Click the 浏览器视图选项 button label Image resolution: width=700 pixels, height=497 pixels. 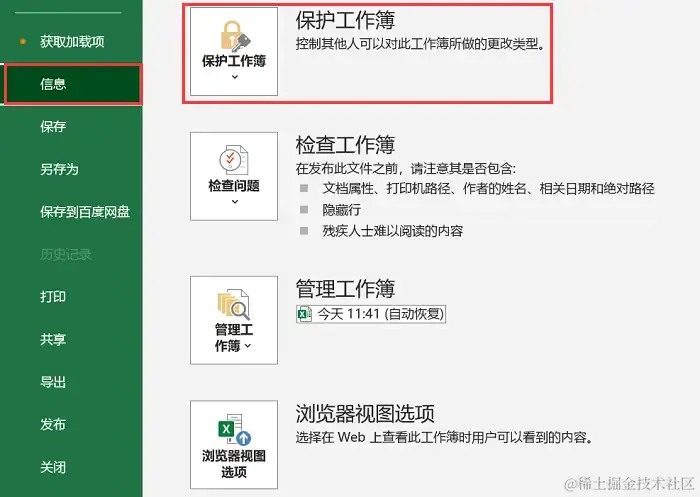[234, 464]
